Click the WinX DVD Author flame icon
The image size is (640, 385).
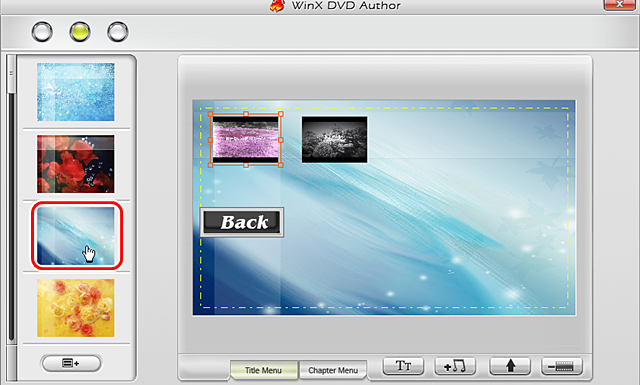(x=278, y=6)
